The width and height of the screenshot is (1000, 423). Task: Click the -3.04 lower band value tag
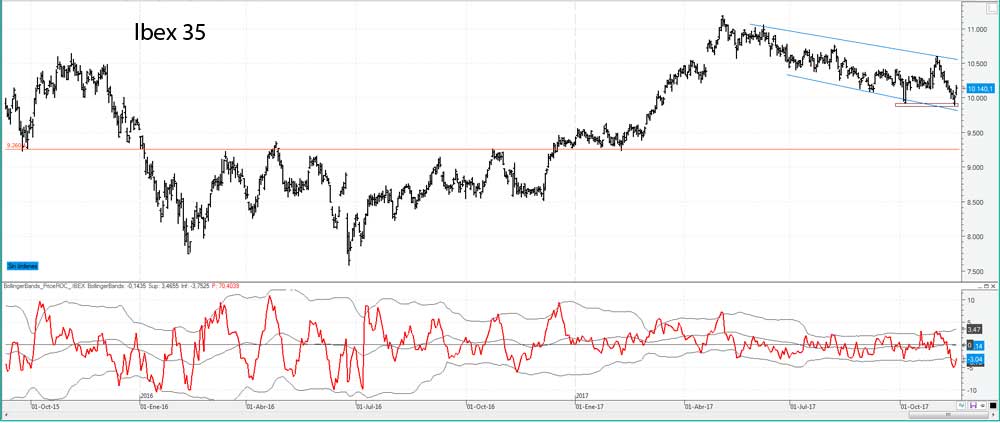(x=974, y=359)
